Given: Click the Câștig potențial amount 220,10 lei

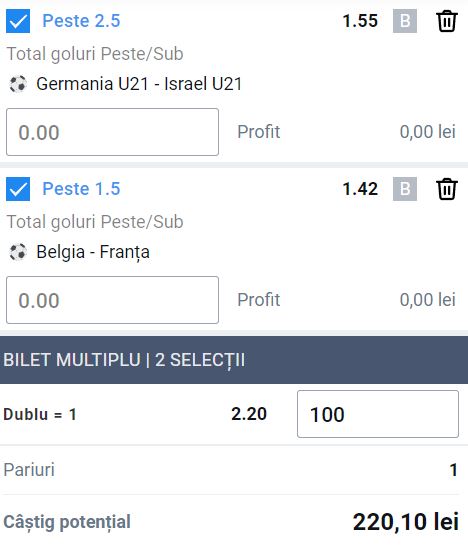Looking at the screenshot, I should click(x=405, y=522).
